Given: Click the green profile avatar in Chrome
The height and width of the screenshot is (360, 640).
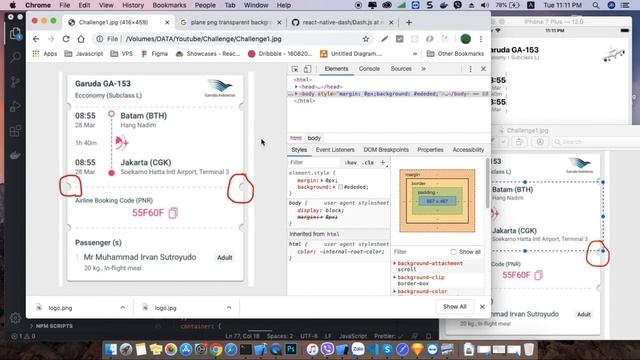Looking at the screenshot, I should click(465, 39).
